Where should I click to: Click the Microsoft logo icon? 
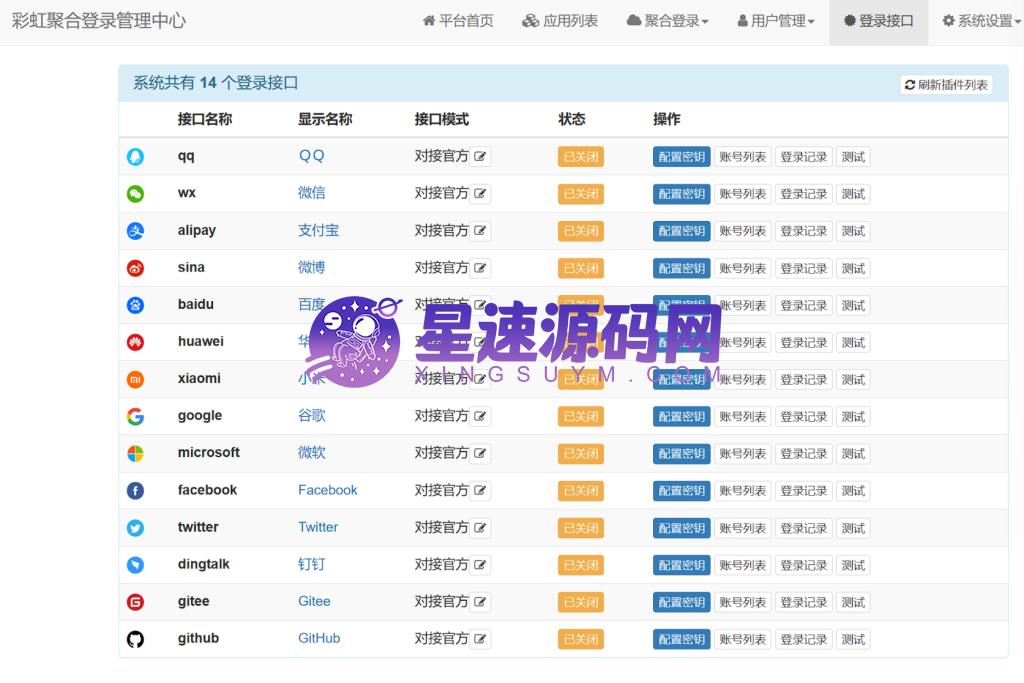[x=135, y=454]
